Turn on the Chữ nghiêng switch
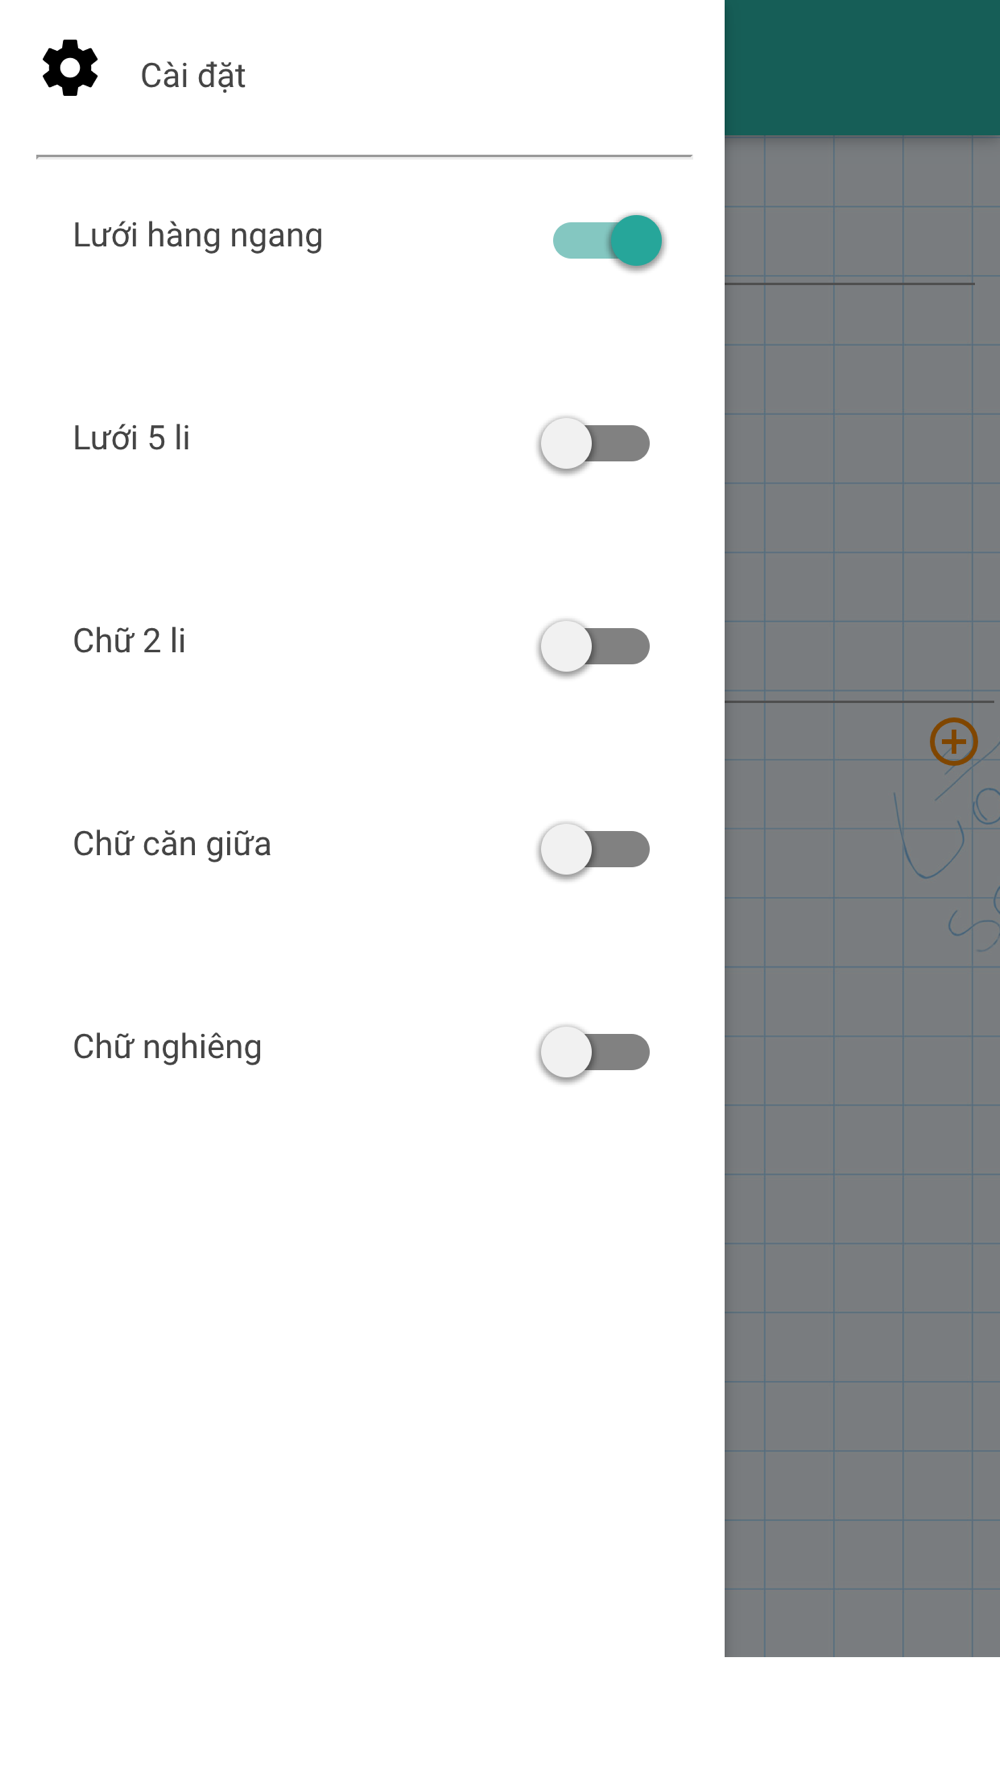 point(595,1052)
